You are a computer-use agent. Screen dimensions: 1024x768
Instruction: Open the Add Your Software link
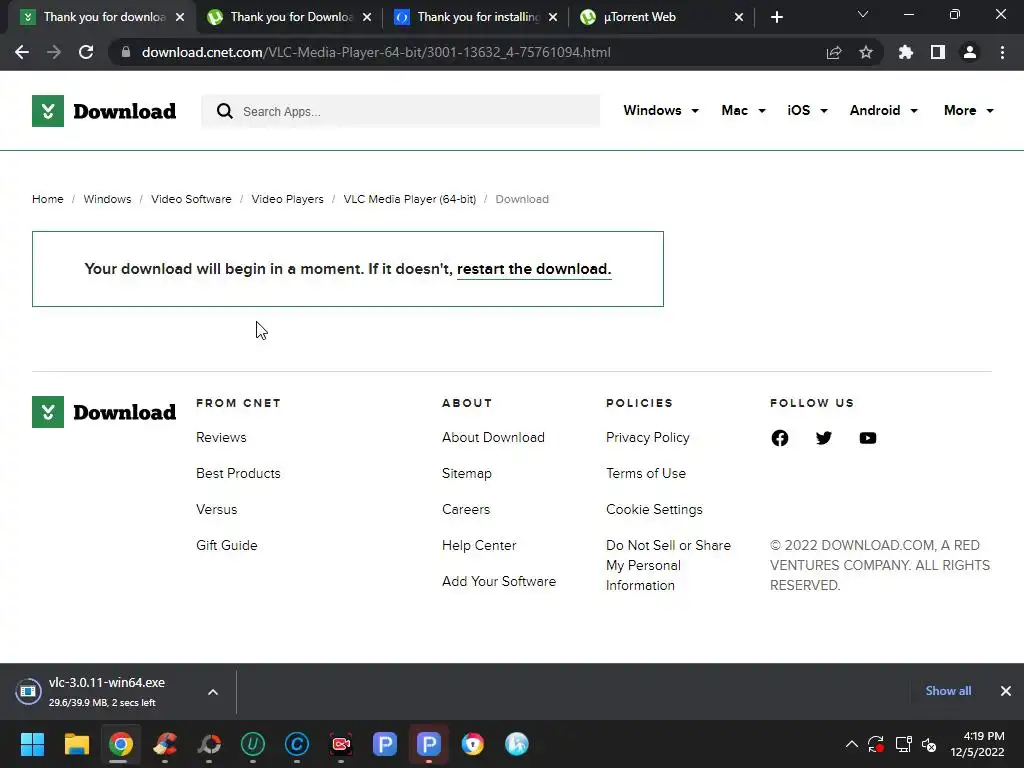coord(499,581)
